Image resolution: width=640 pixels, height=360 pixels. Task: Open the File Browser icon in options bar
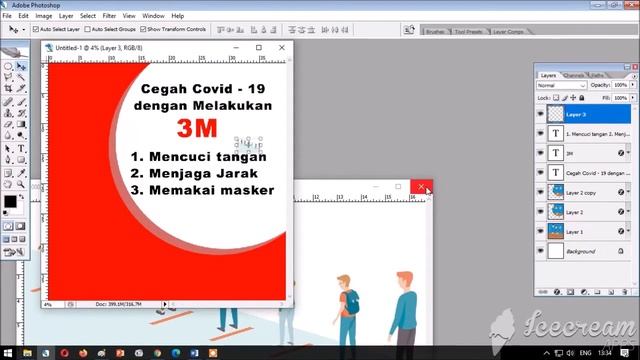coord(409,30)
